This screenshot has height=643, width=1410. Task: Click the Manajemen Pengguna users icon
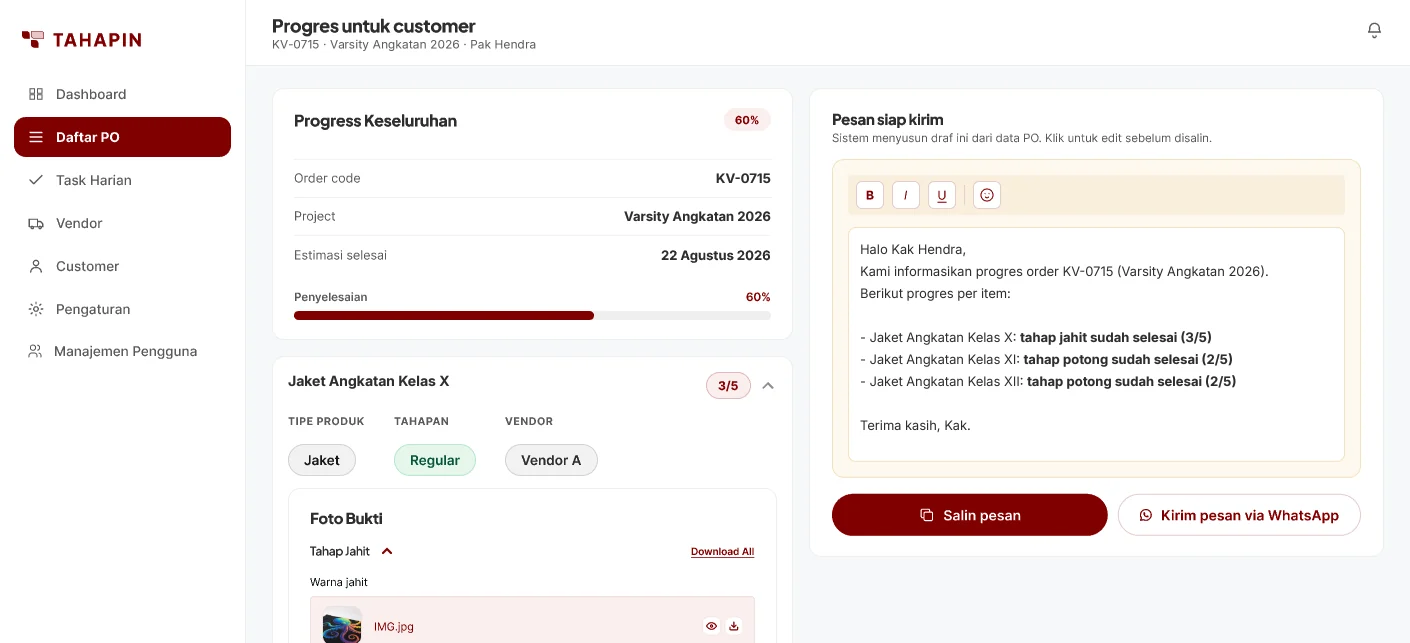(x=36, y=351)
